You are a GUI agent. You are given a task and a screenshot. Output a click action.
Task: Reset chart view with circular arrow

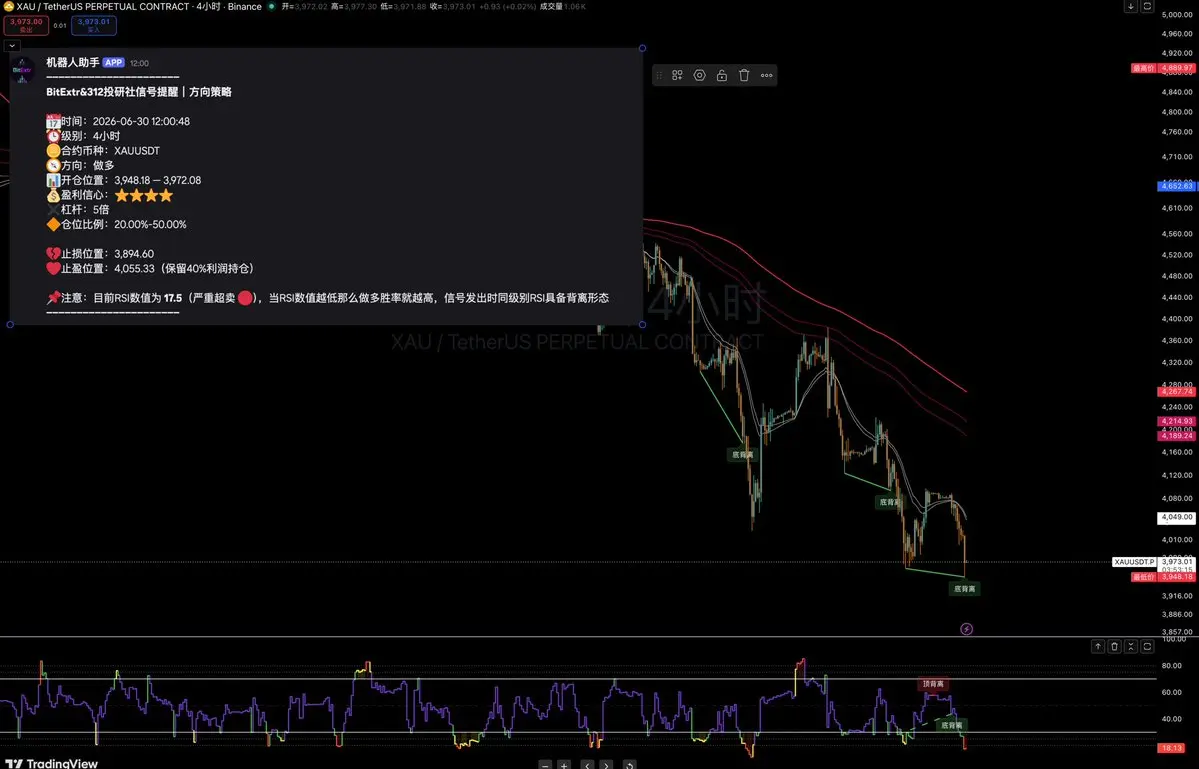pyautogui.click(x=629, y=764)
